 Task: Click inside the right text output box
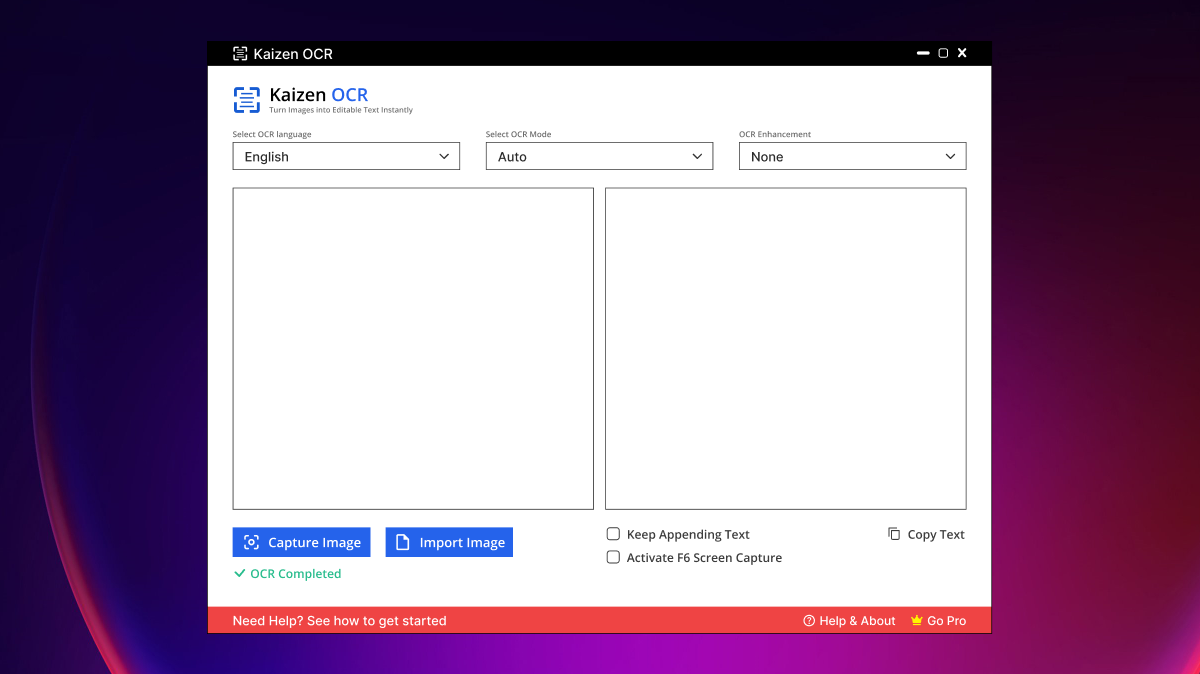pyautogui.click(x=785, y=349)
